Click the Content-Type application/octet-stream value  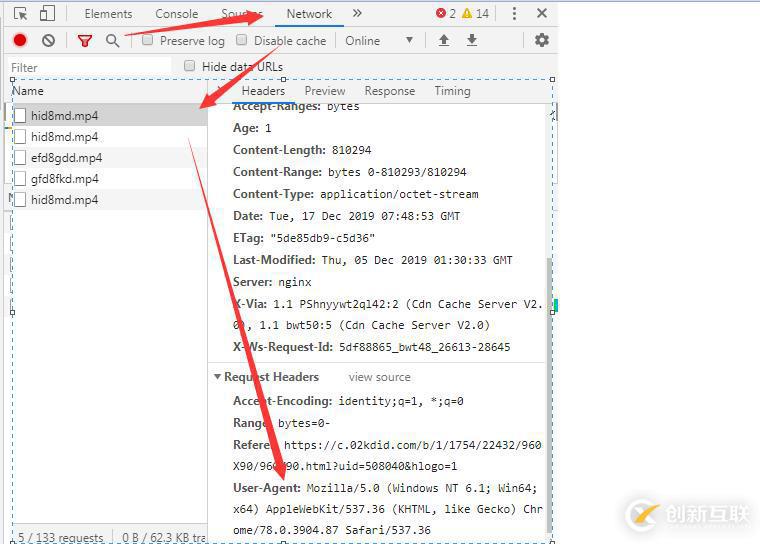tap(399, 194)
